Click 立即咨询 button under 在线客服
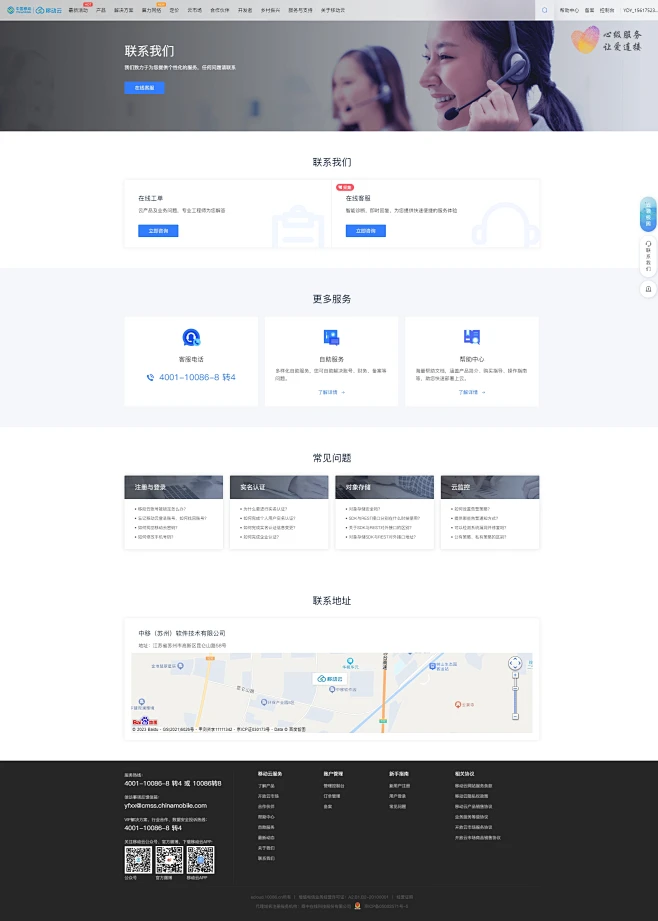The height and width of the screenshot is (921, 658). (x=365, y=231)
